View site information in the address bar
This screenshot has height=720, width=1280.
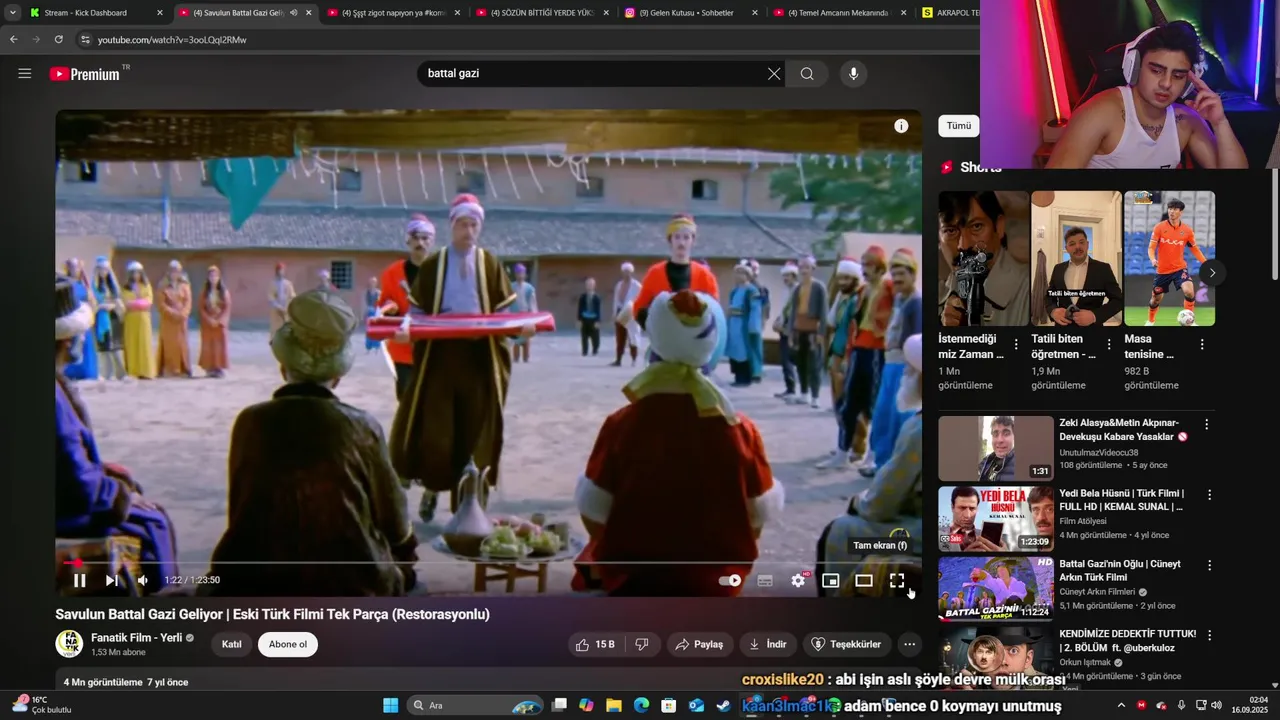(85, 39)
